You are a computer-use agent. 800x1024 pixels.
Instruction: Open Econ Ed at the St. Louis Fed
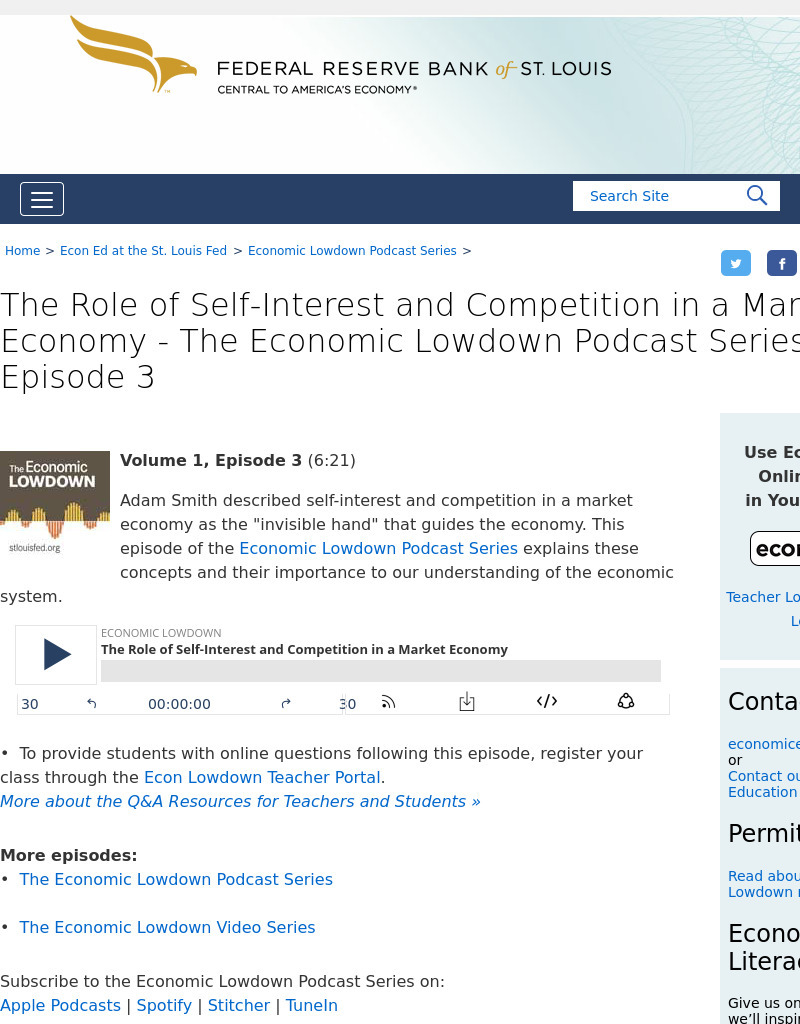tap(143, 251)
